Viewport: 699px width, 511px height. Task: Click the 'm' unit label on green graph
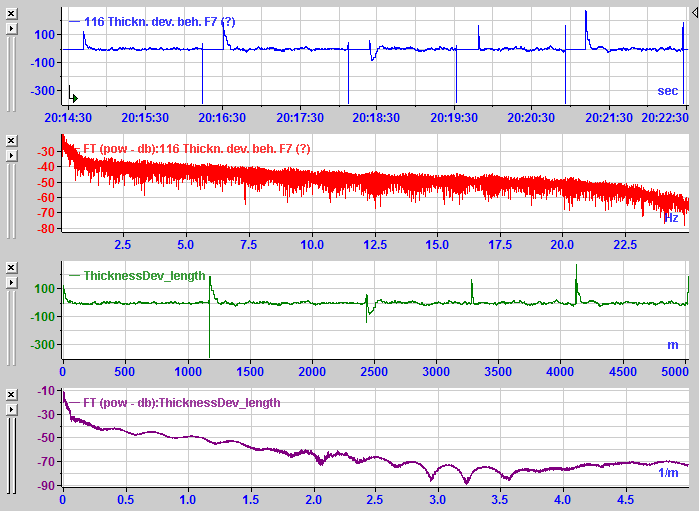pyautogui.click(x=672, y=345)
